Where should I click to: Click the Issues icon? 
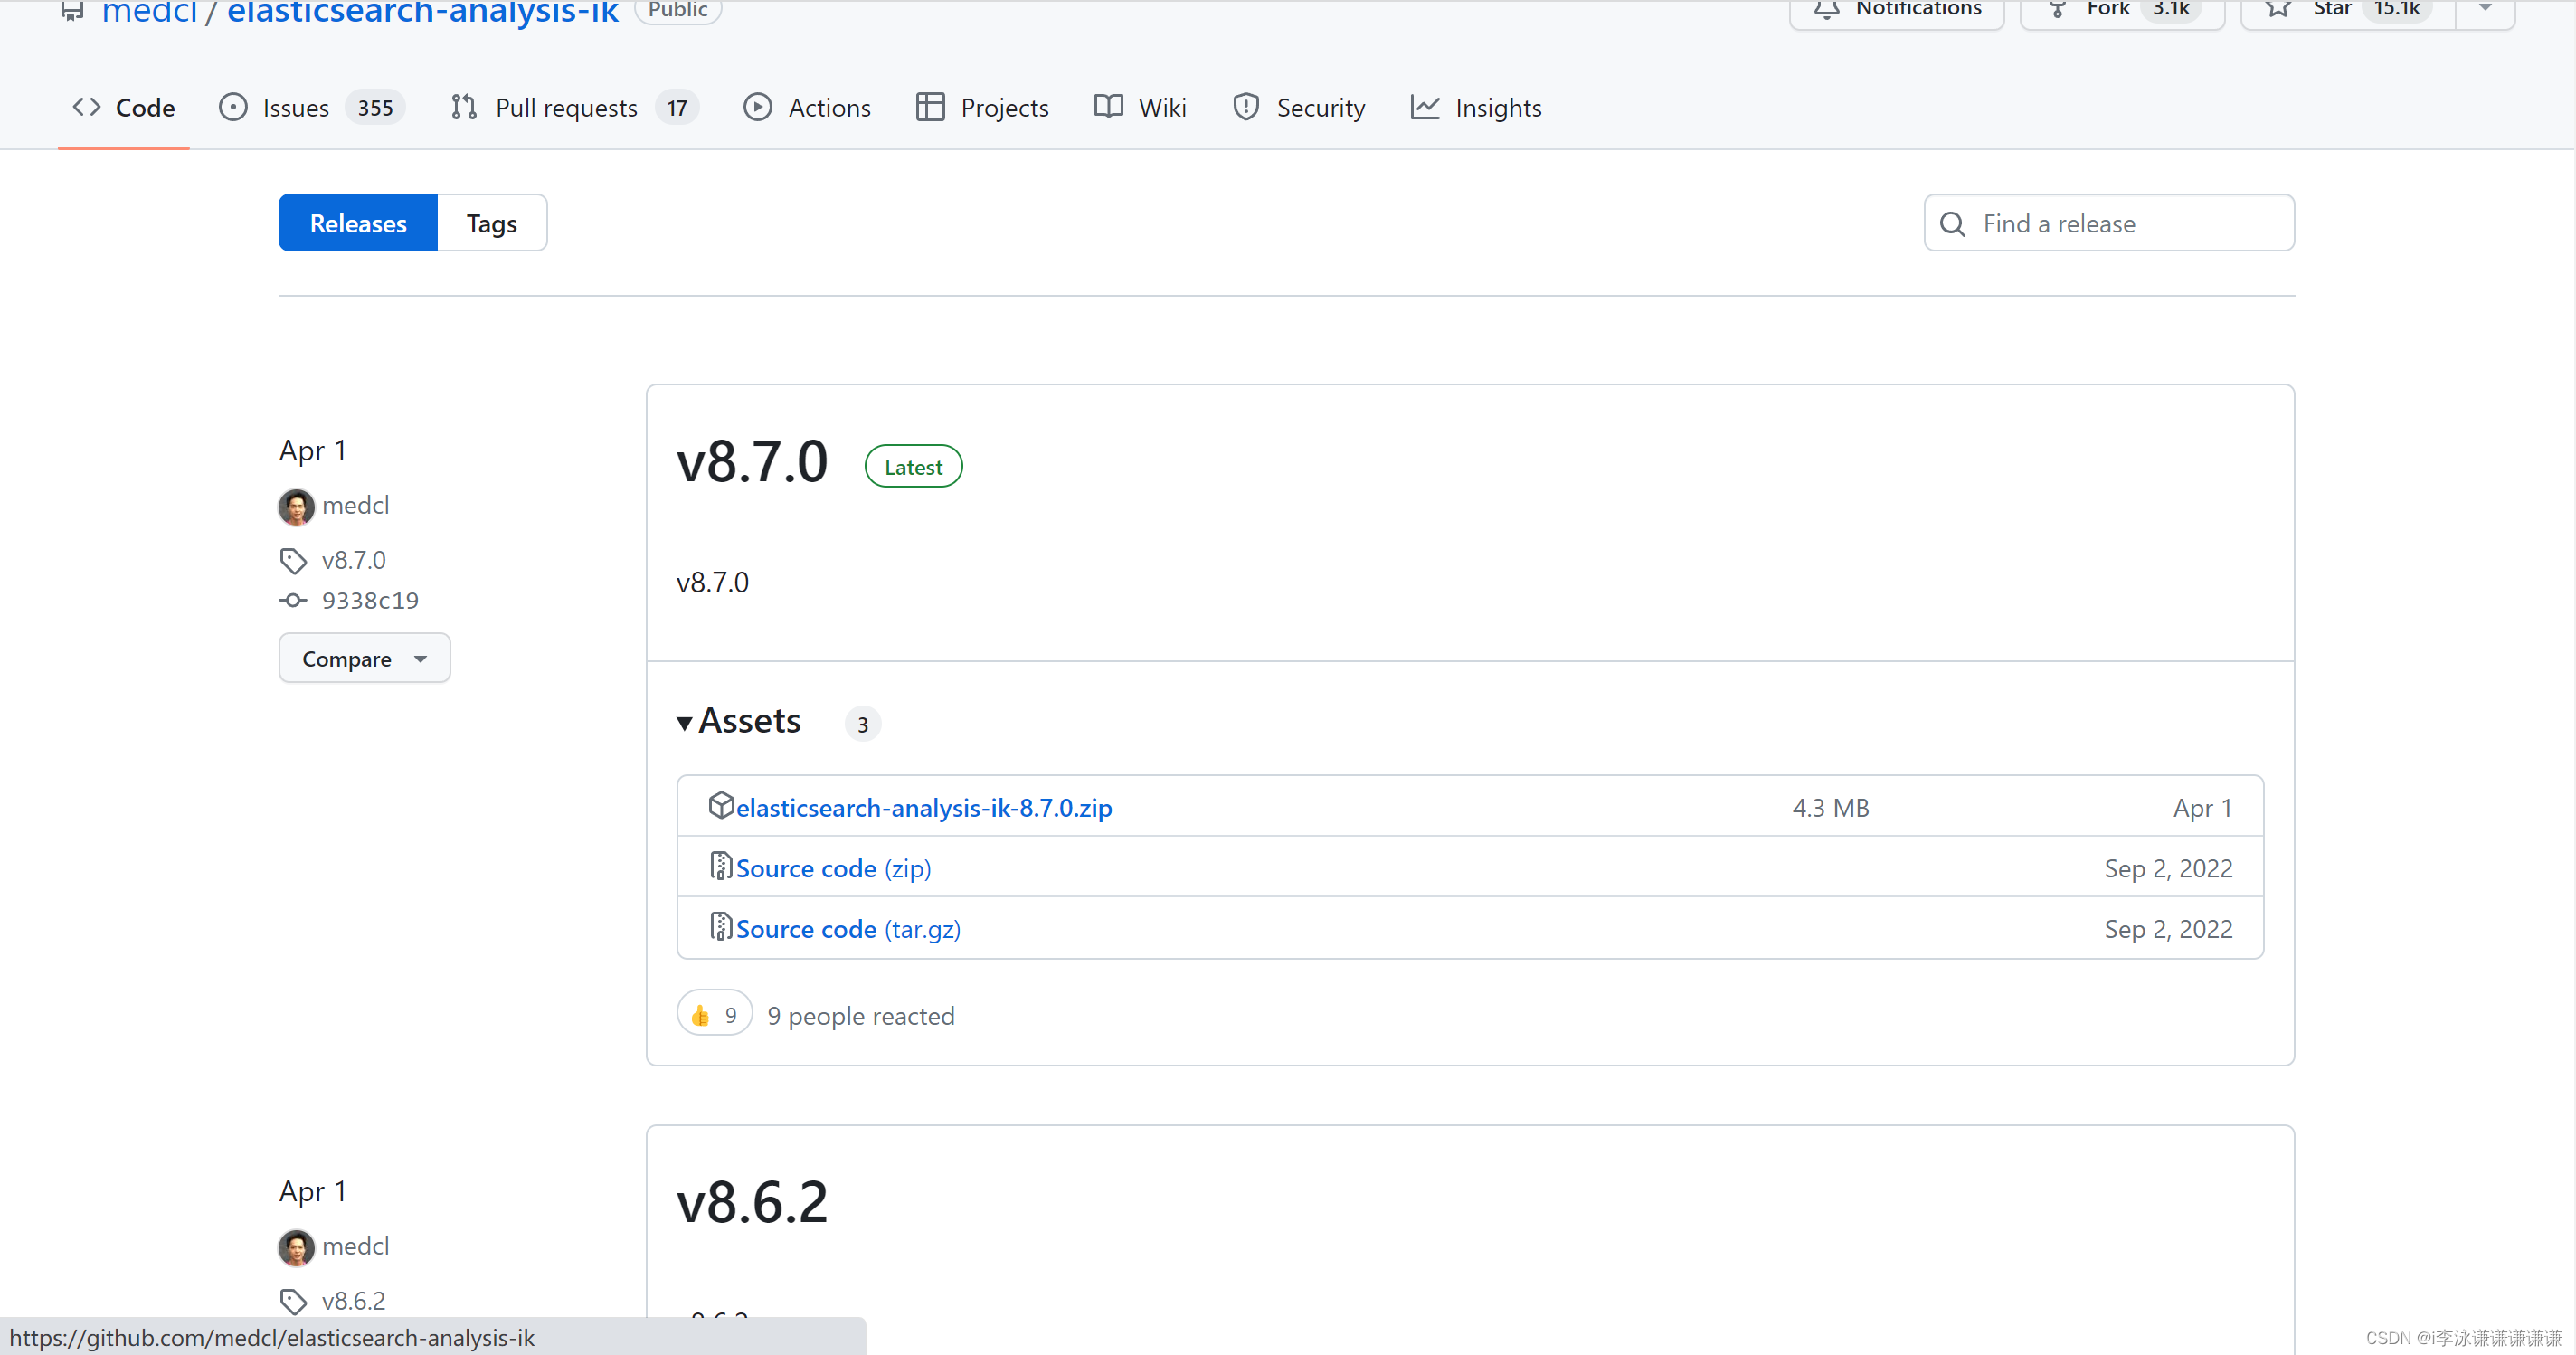point(233,107)
